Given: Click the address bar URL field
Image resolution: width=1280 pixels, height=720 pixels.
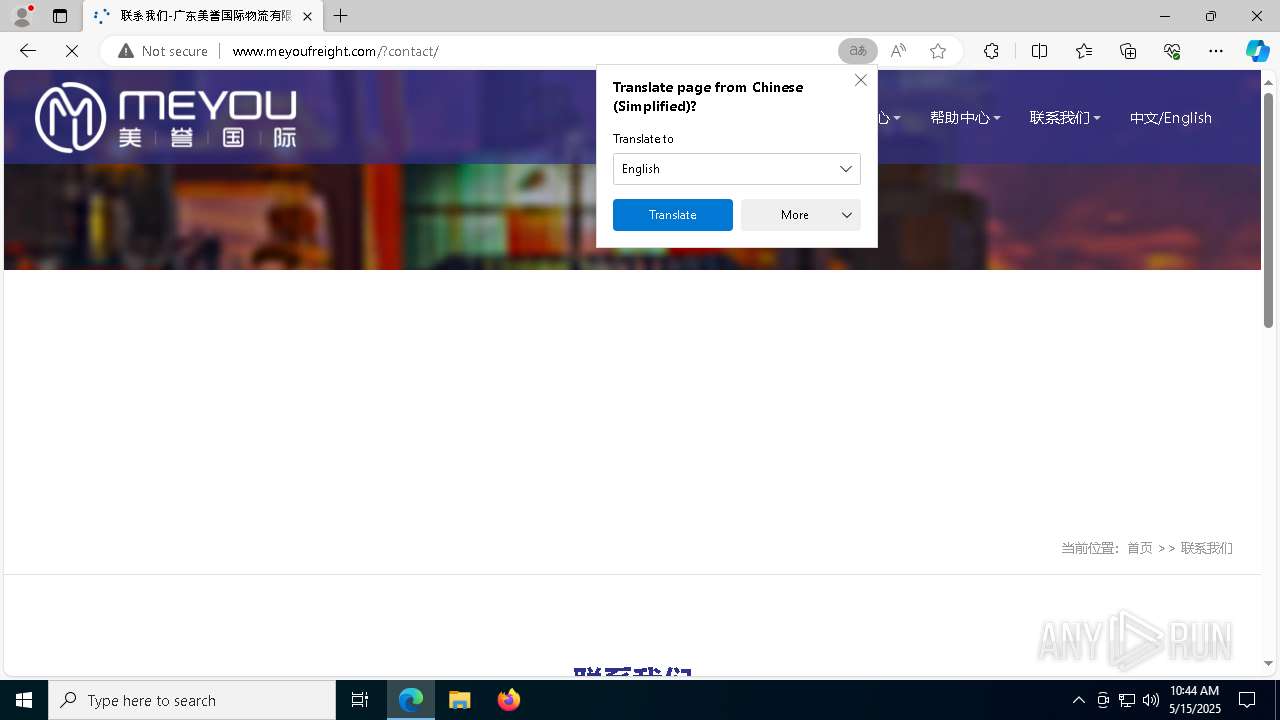Looking at the screenshot, I should coord(530,51).
